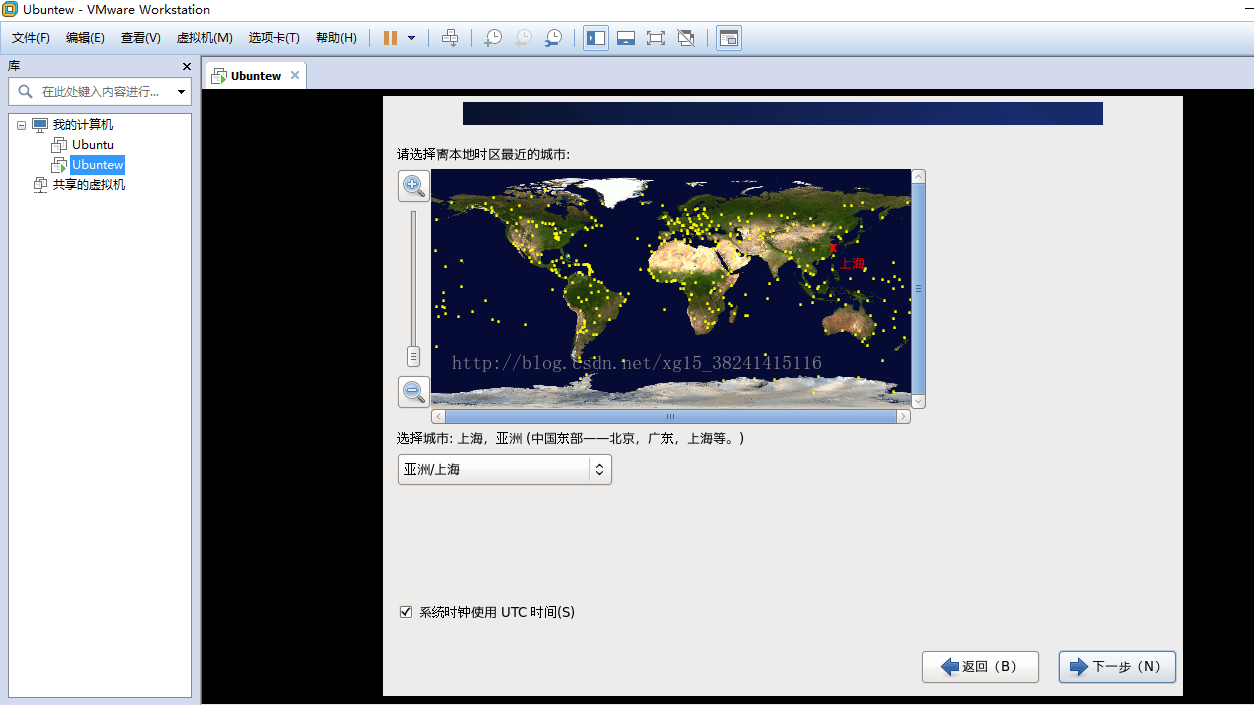Open the 虚拟机(M) menu
Screen dimensions: 1254x705
tap(205, 38)
